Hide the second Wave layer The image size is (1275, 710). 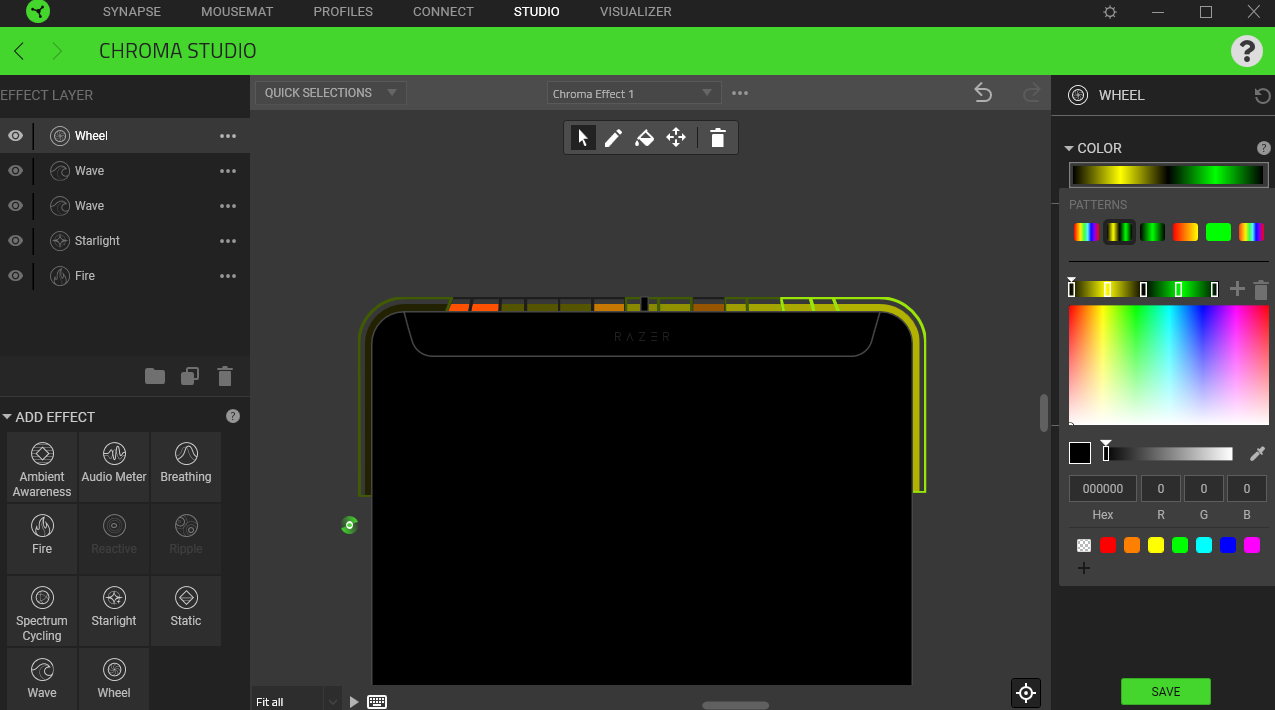click(x=16, y=206)
